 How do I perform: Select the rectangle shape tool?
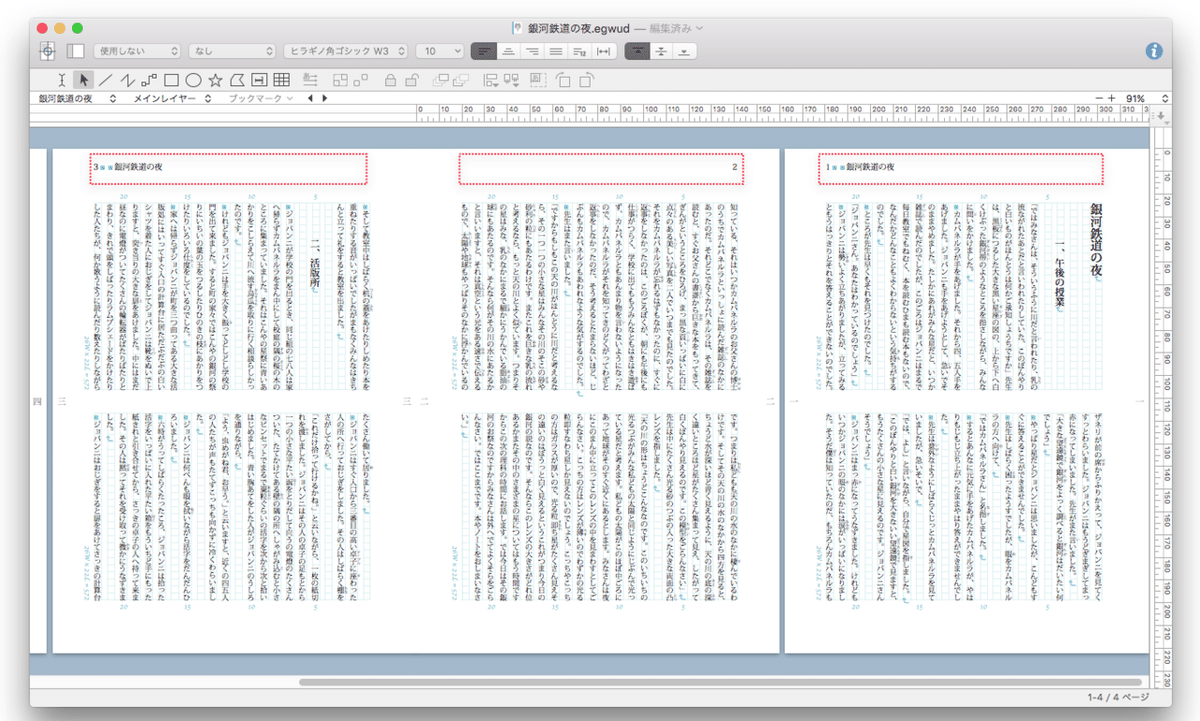point(171,79)
